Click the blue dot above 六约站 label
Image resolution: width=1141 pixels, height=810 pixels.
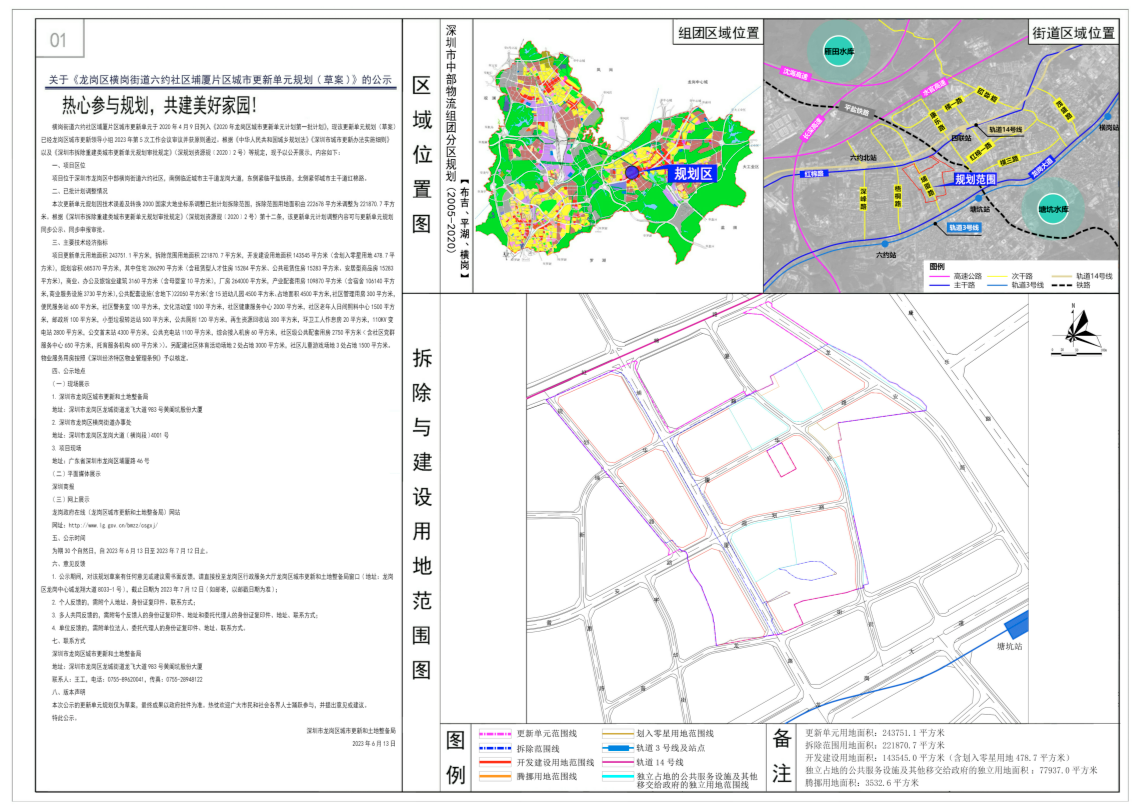(885, 244)
